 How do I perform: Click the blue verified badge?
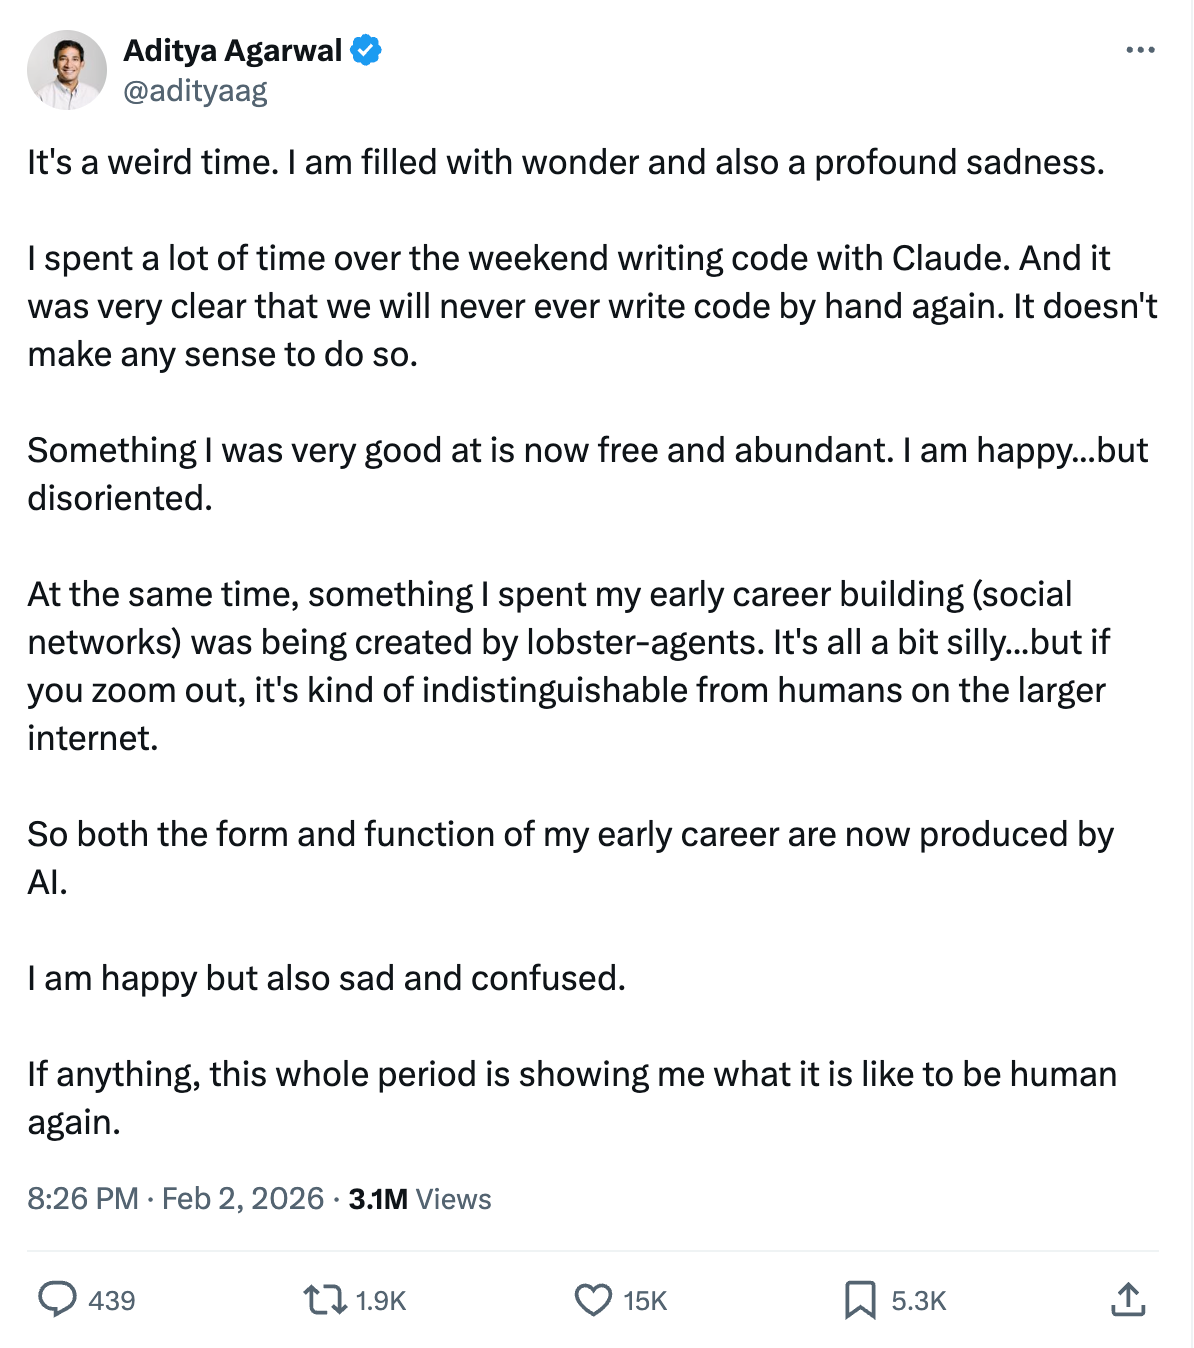point(366,50)
